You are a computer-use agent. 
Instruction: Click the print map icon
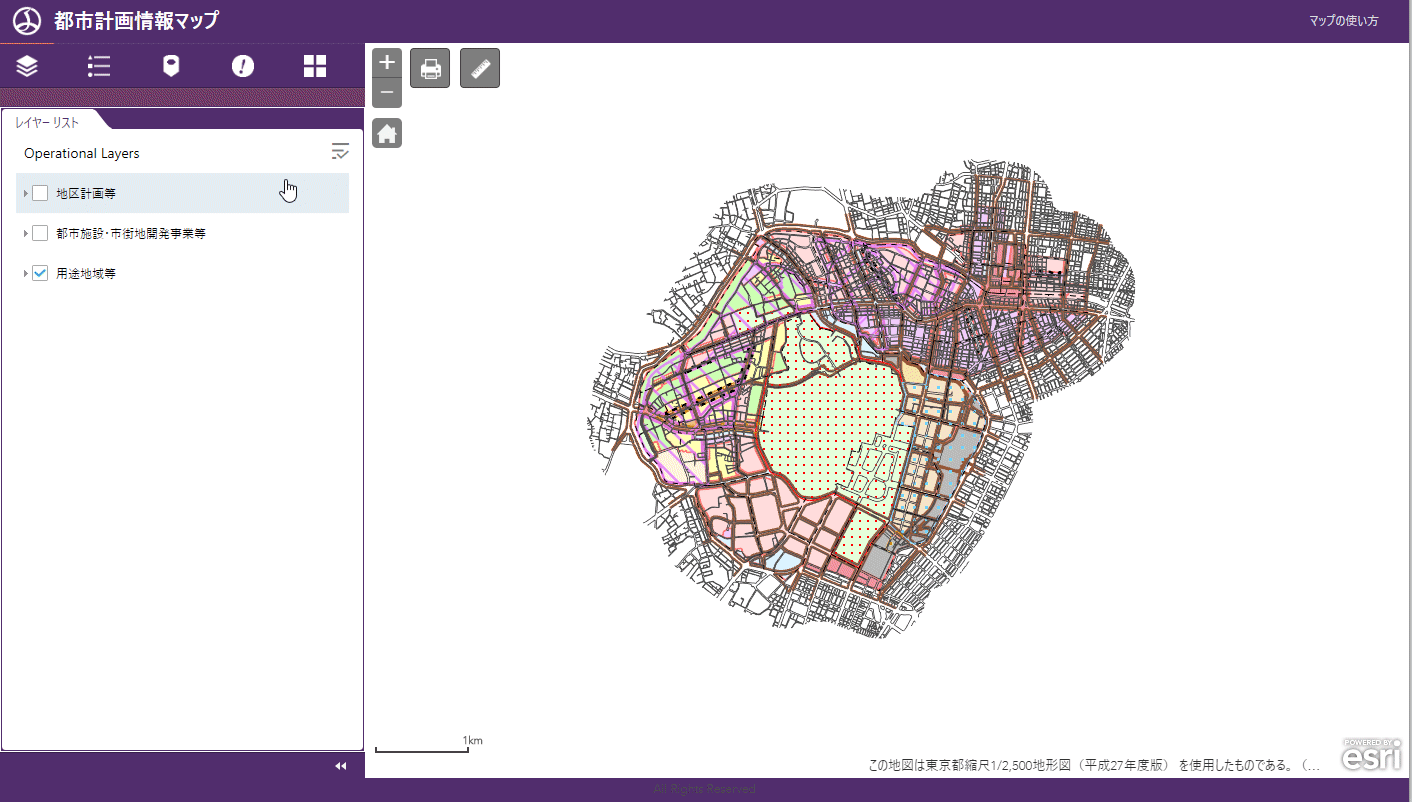click(430, 68)
